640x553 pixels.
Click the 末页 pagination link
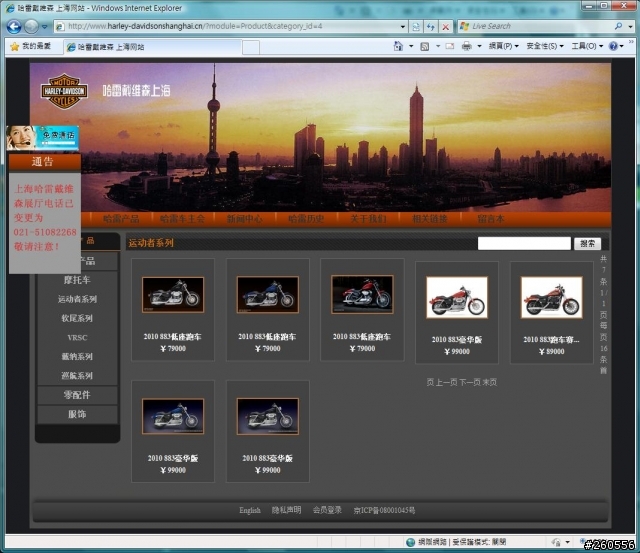pos(490,382)
